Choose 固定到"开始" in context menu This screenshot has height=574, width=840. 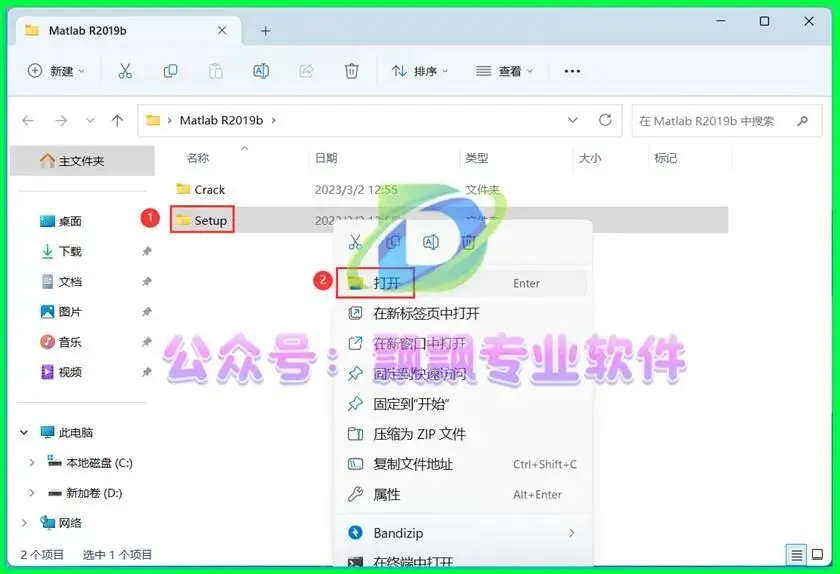(462, 404)
